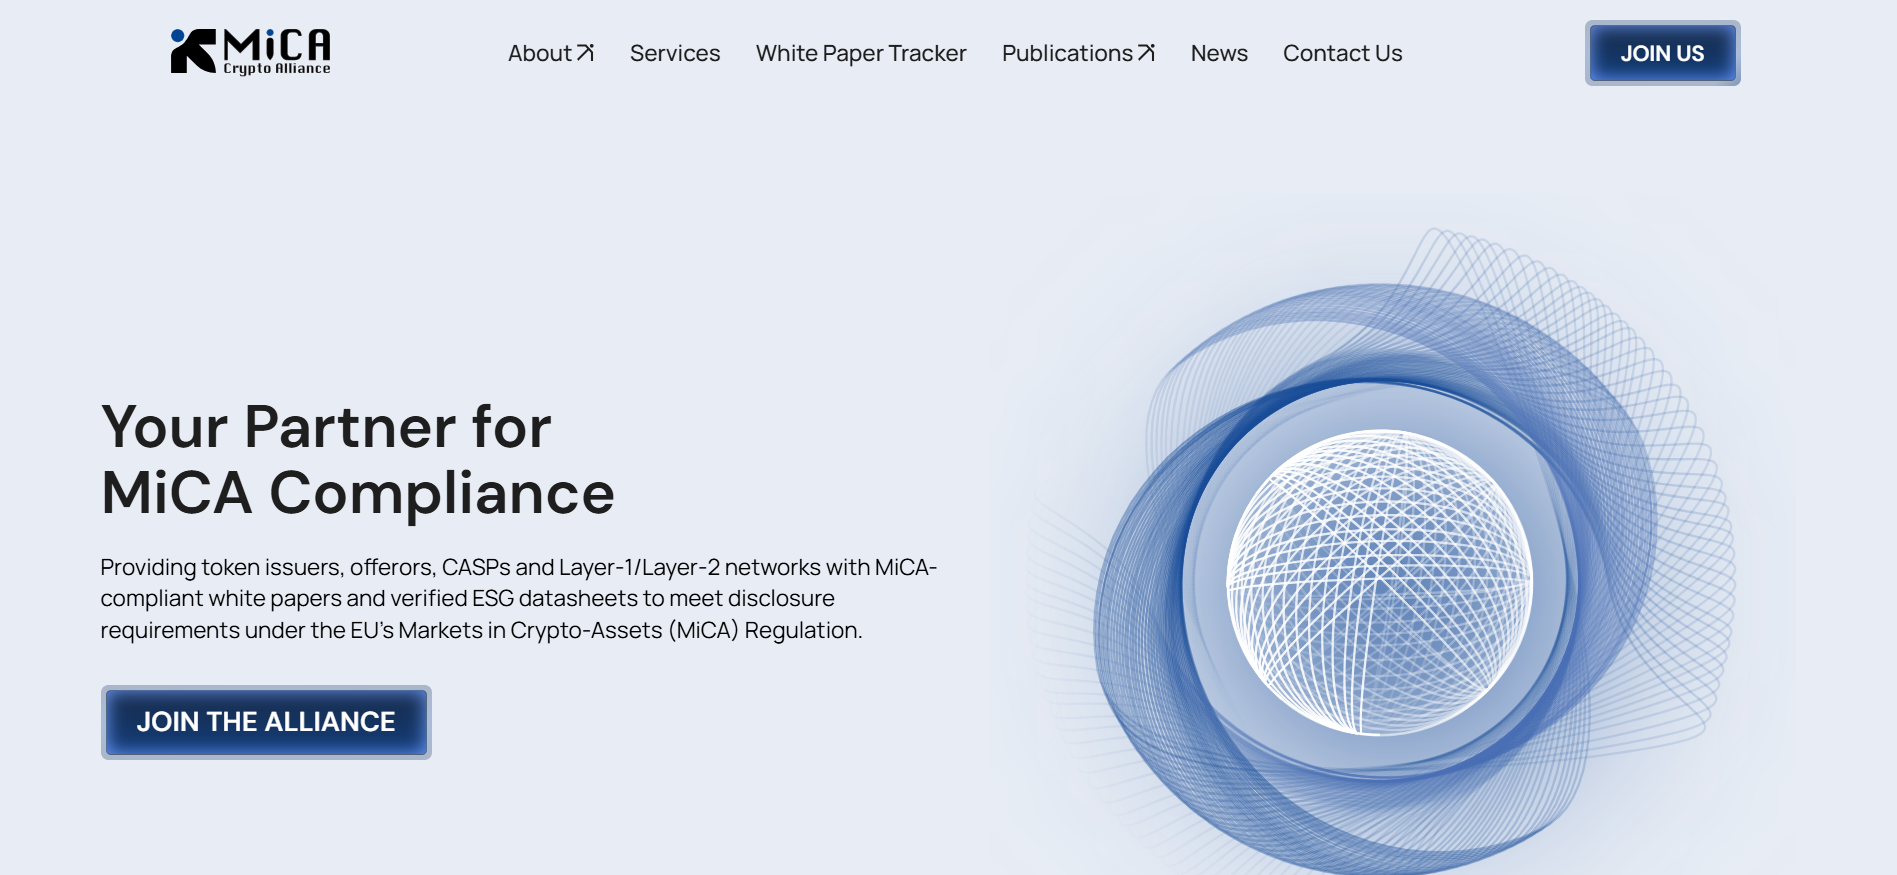Click the arrow icon next to Publications
This screenshot has width=1897, height=875.
[x=1147, y=53]
